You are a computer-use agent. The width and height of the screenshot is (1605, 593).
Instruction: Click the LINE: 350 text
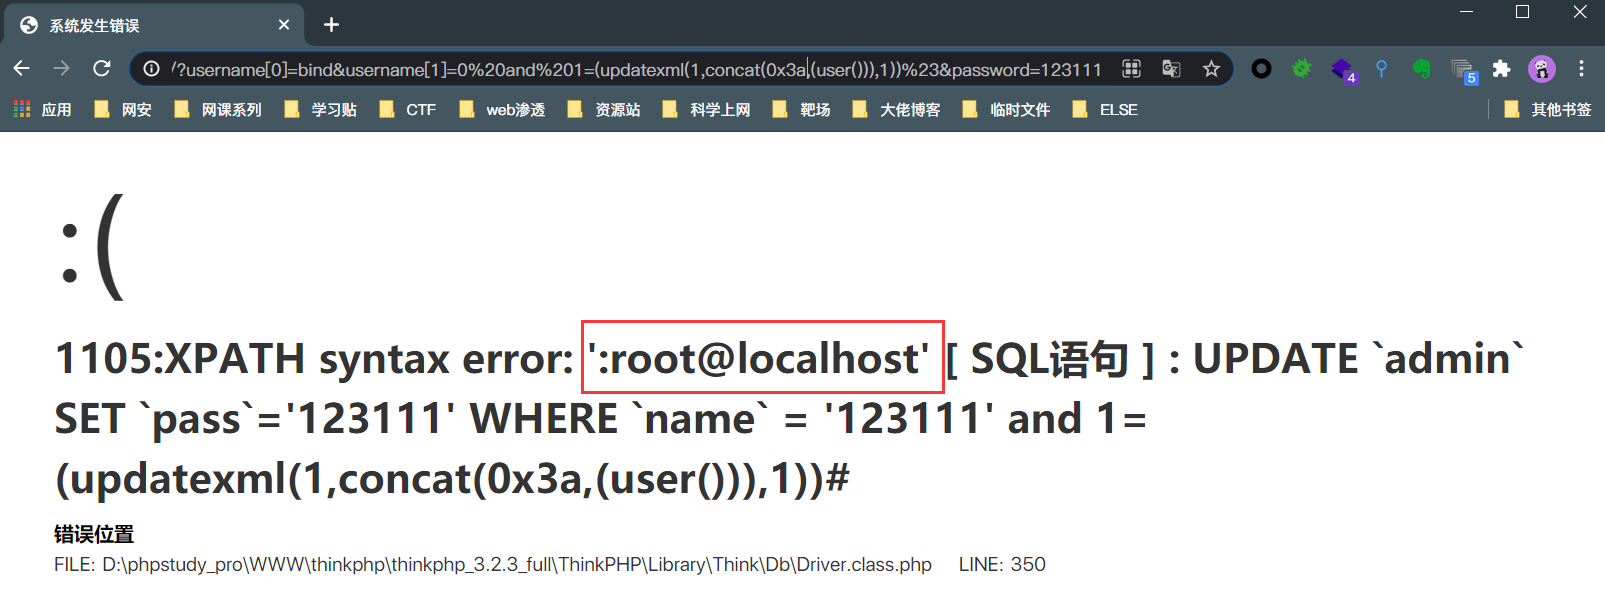[1002, 564]
